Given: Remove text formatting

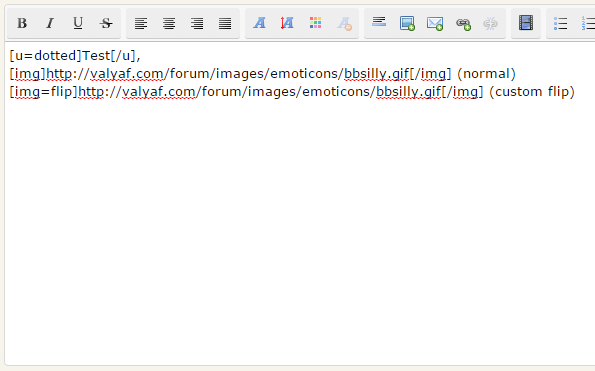Looking at the screenshot, I should (x=344, y=24).
